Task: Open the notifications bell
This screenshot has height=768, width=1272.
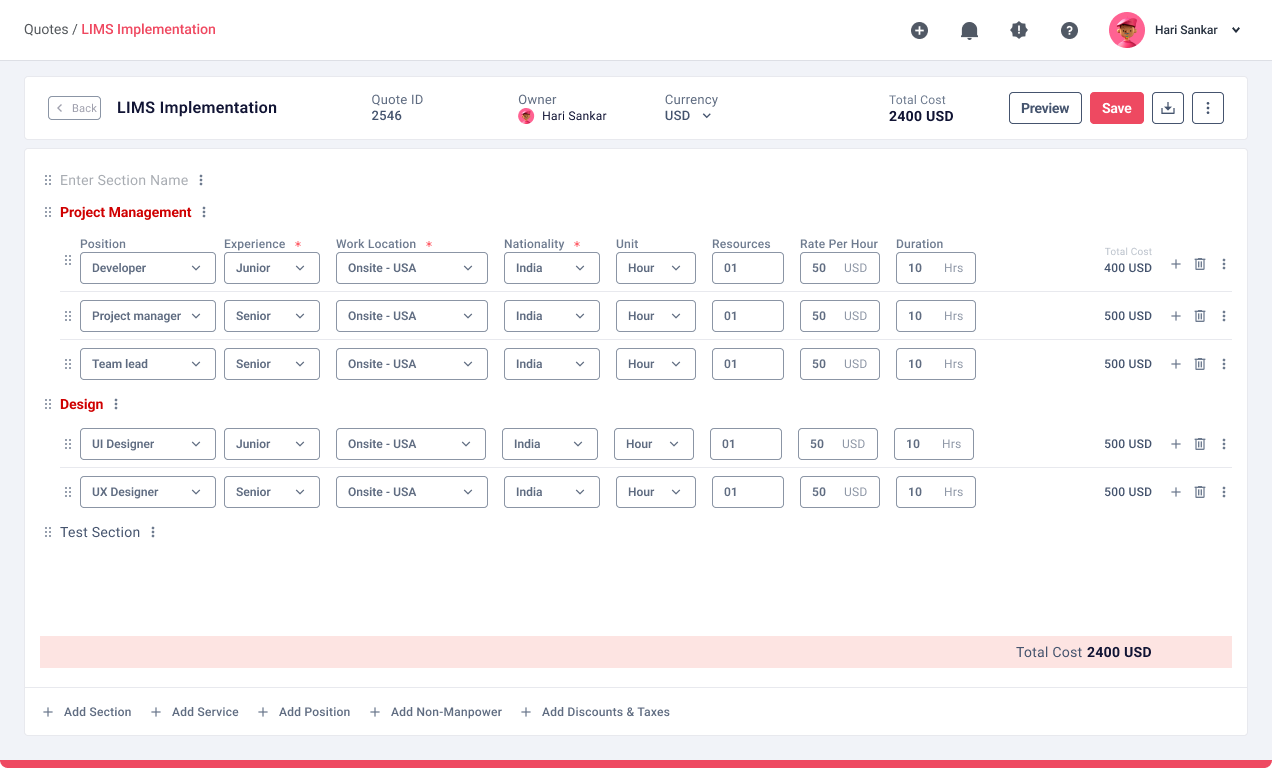Action: click(969, 30)
